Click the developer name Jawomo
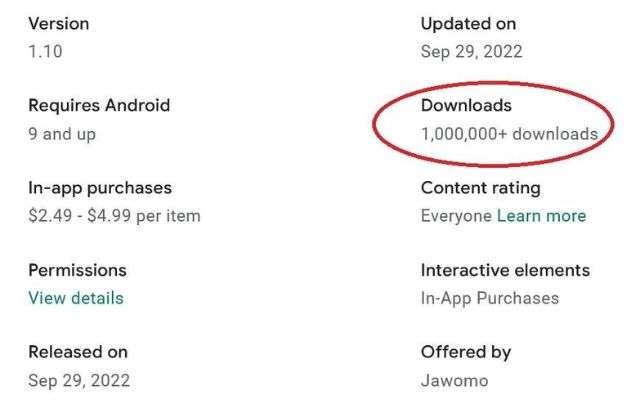Screen dimensions: 640x400 coord(454,380)
